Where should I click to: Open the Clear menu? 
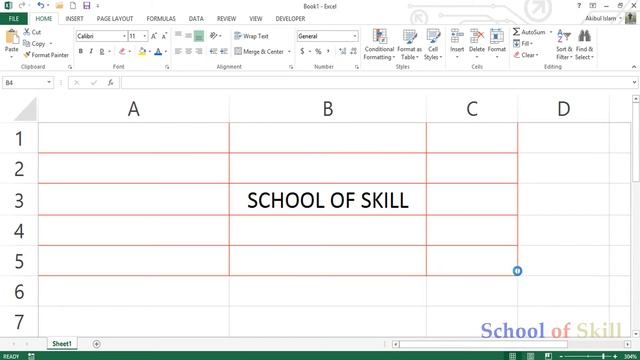(526, 55)
